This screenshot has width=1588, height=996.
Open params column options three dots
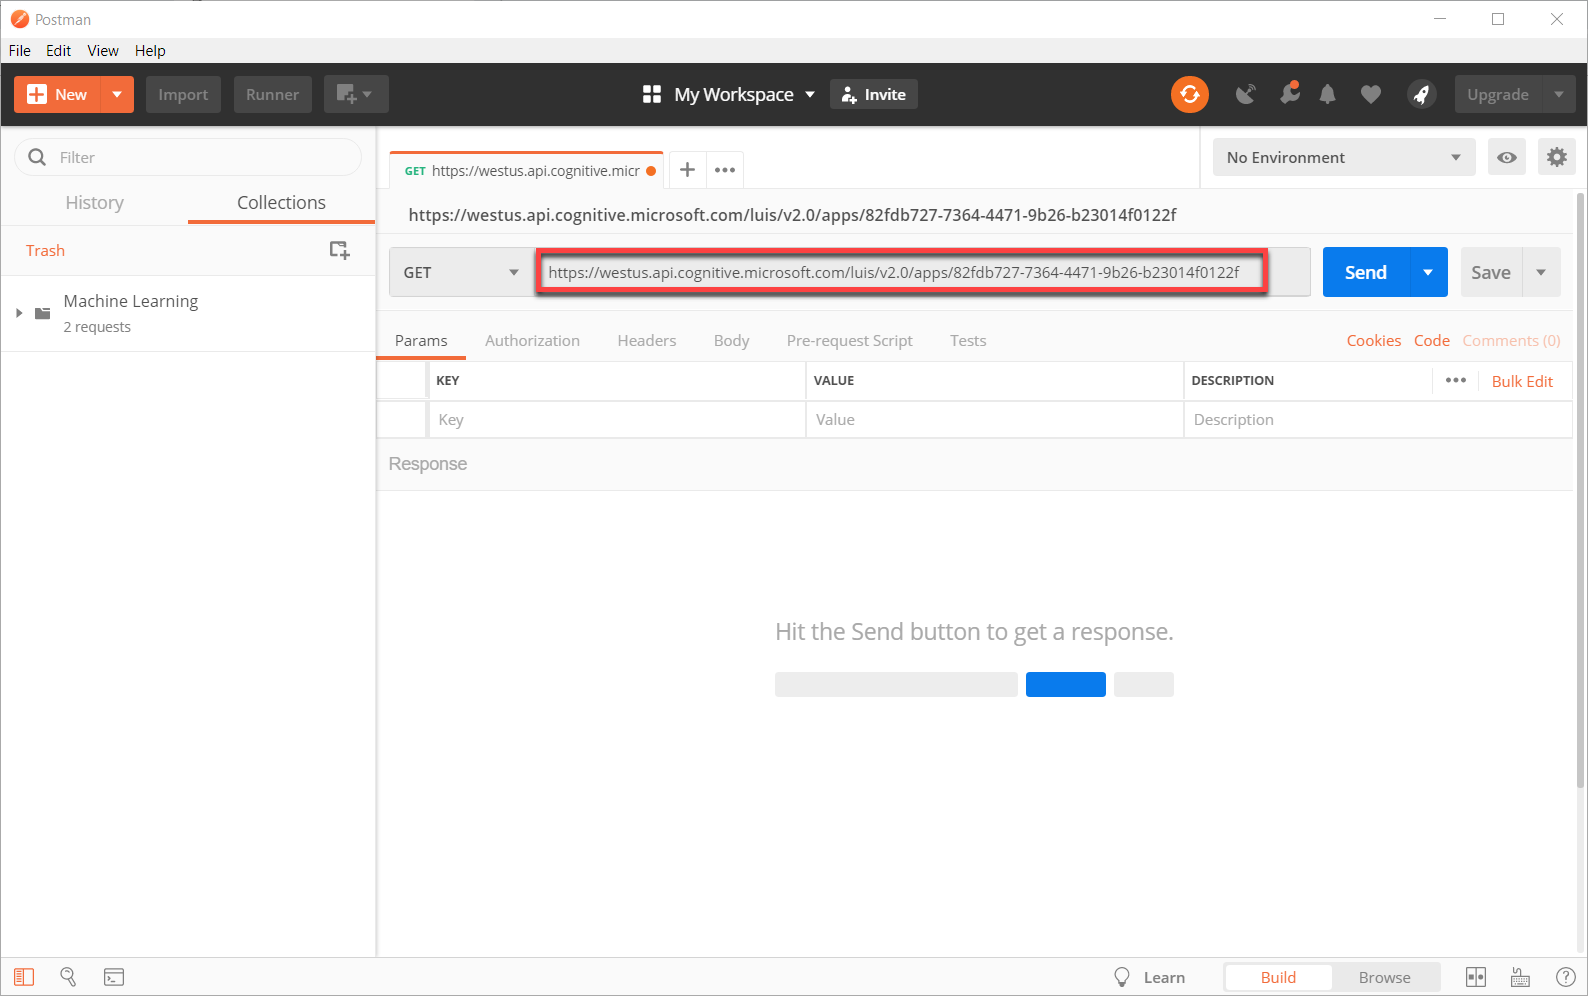1456,380
